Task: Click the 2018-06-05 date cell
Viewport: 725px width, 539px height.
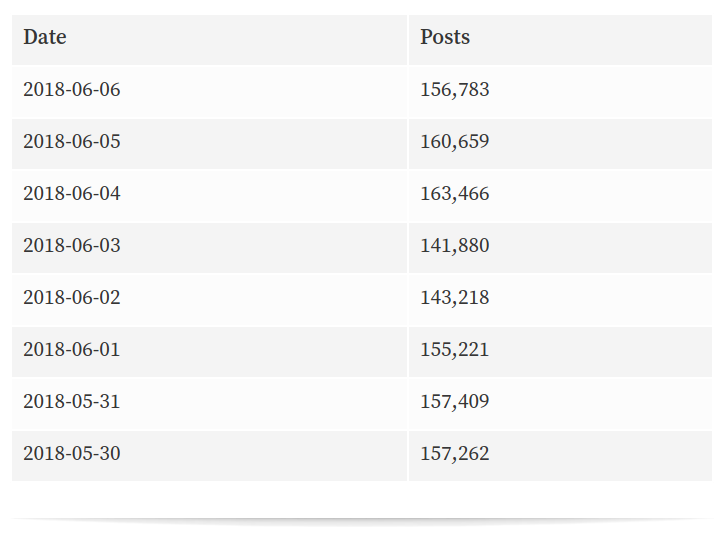Action: (x=209, y=144)
